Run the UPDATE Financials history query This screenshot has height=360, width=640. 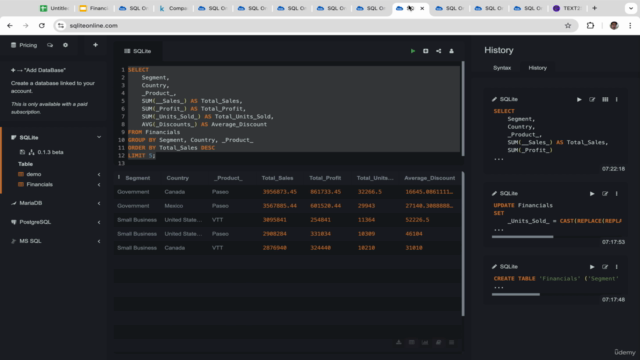coord(592,193)
